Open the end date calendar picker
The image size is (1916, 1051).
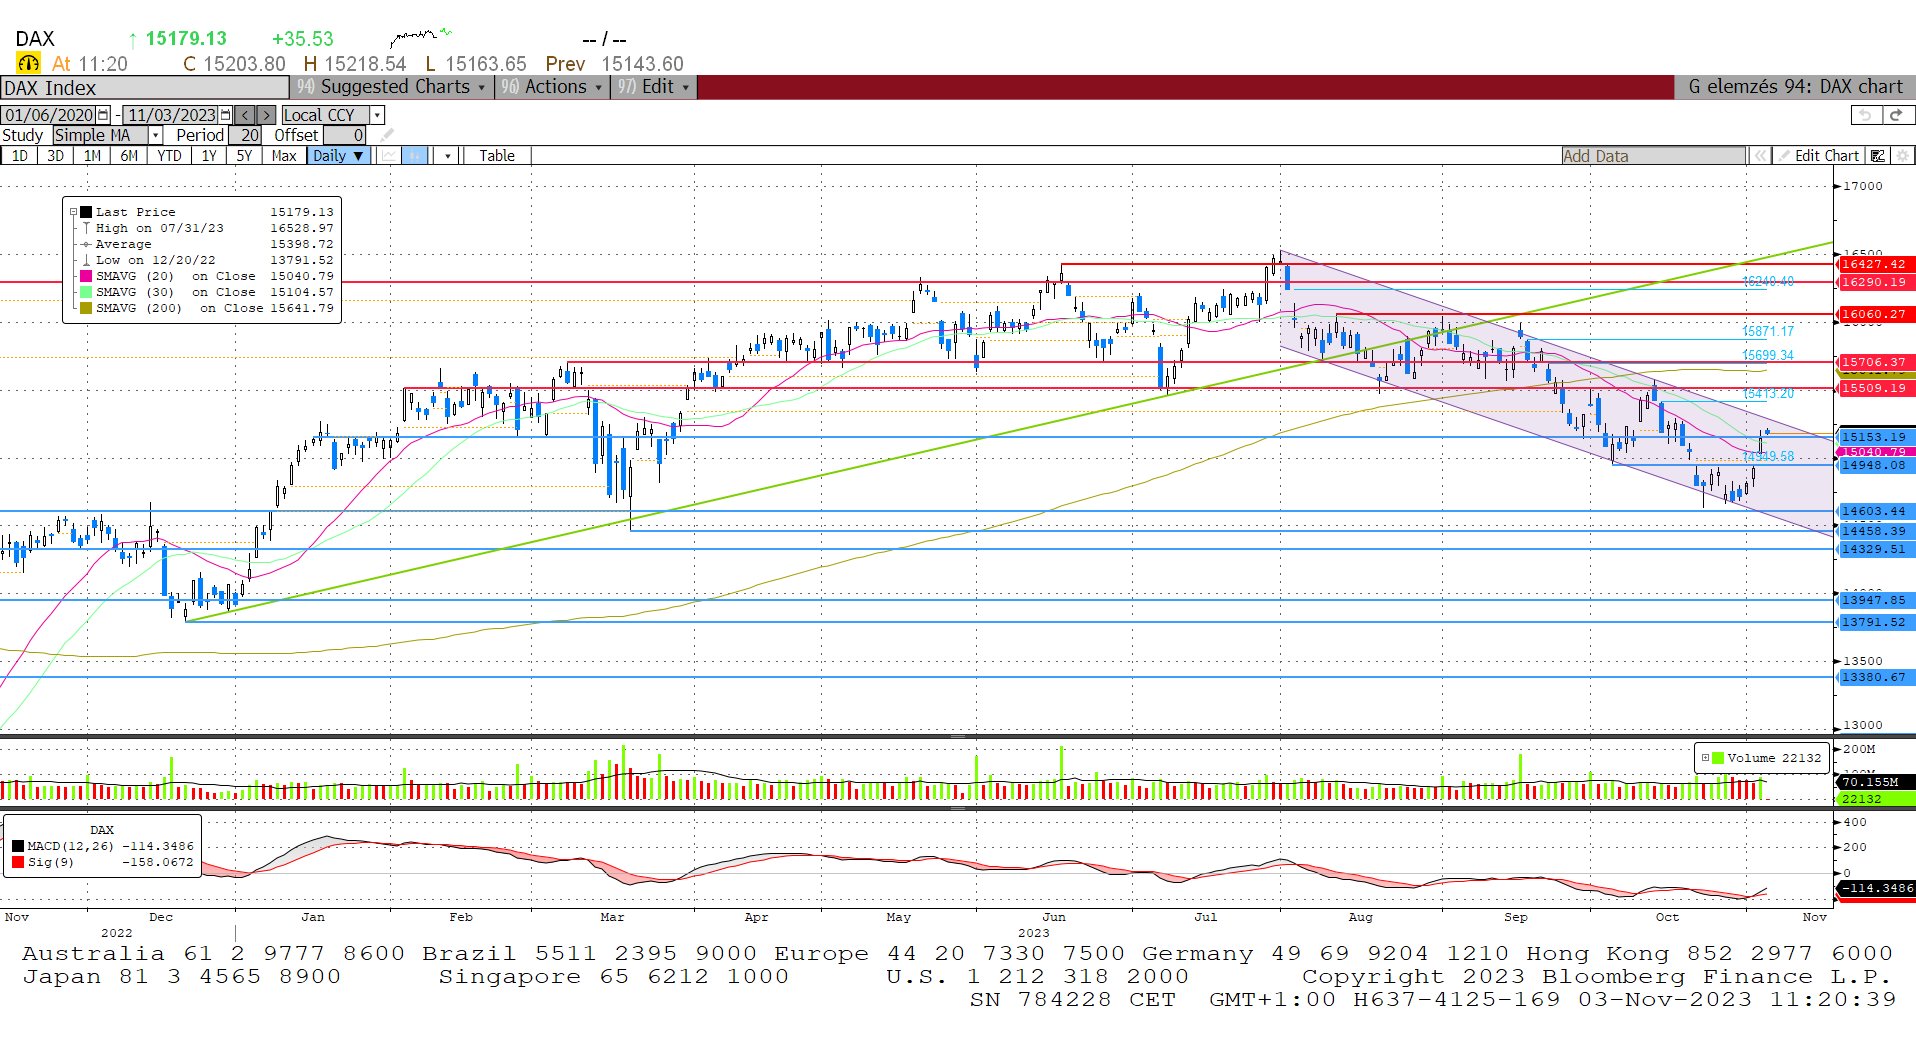pyautogui.click(x=225, y=115)
